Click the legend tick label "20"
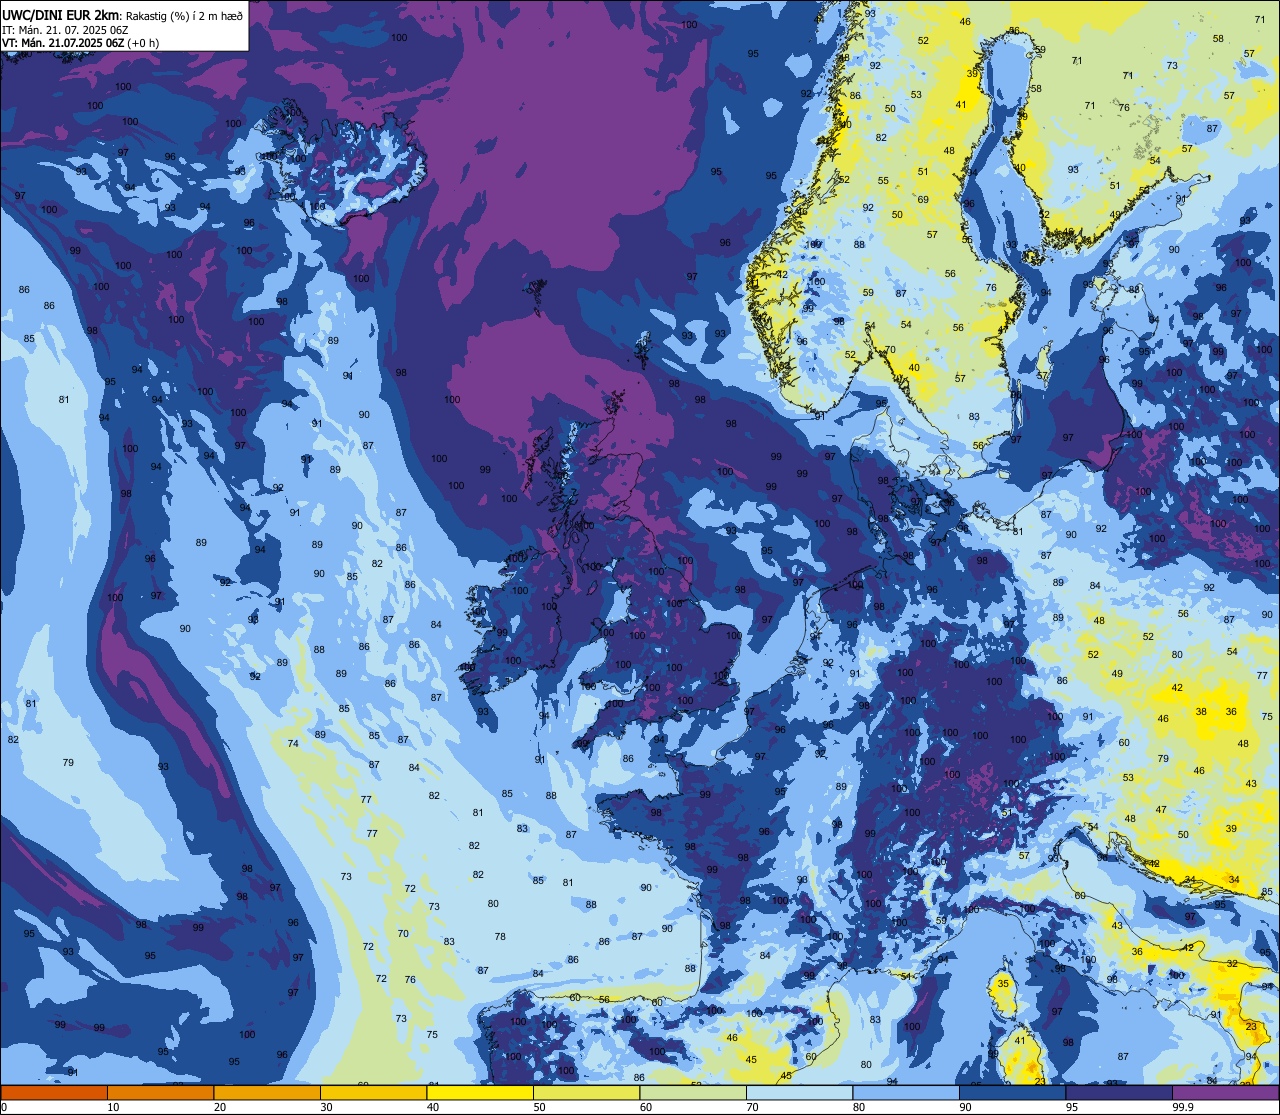Viewport: 1280px width, 1115px height. pyautogui.click(x=220, y=1107)
